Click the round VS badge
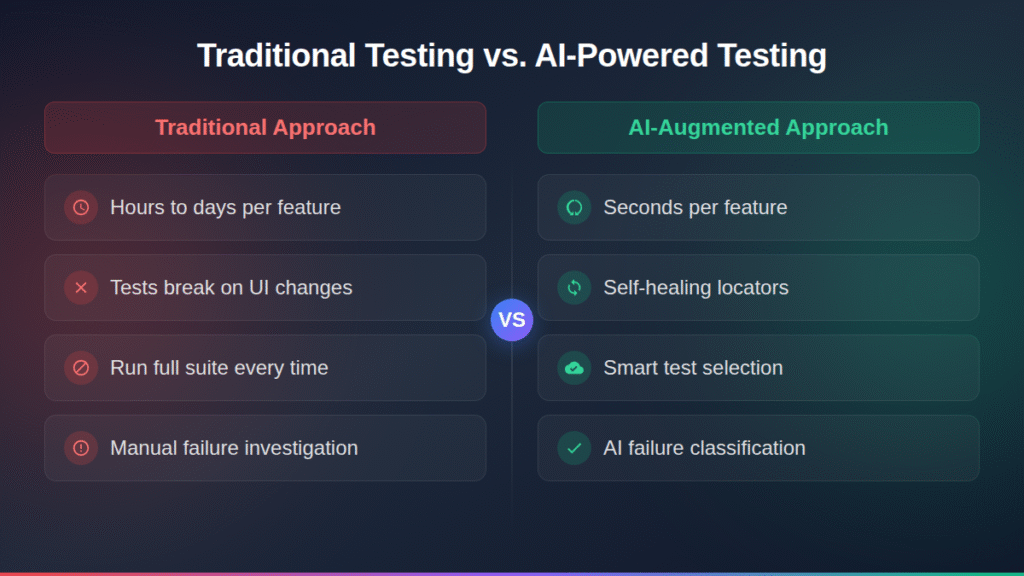 (x=512, y=321)
